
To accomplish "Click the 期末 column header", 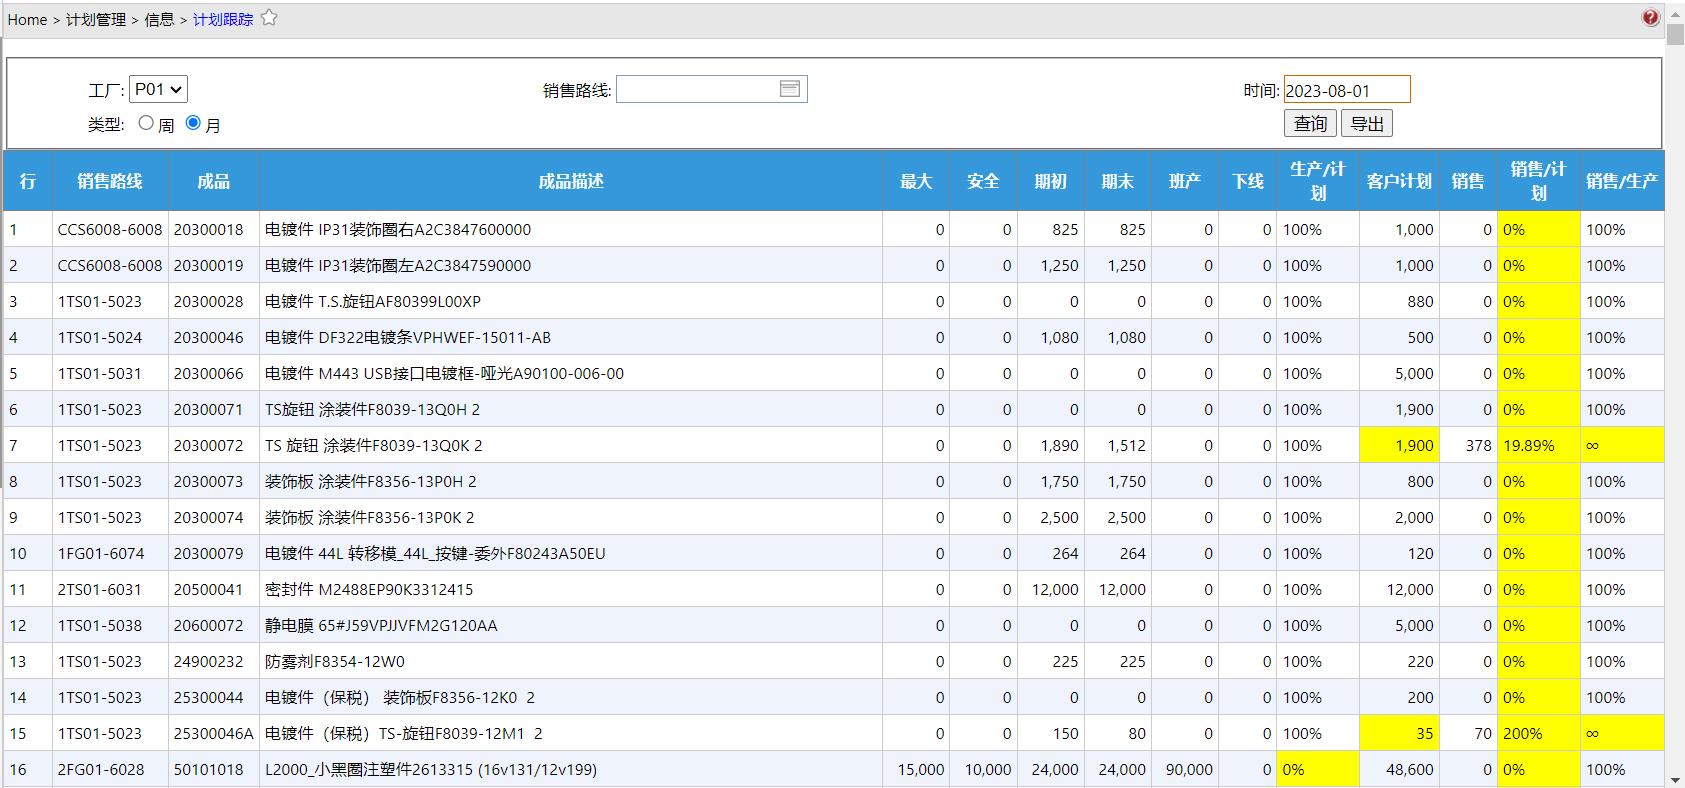I will click(1117, 181).
